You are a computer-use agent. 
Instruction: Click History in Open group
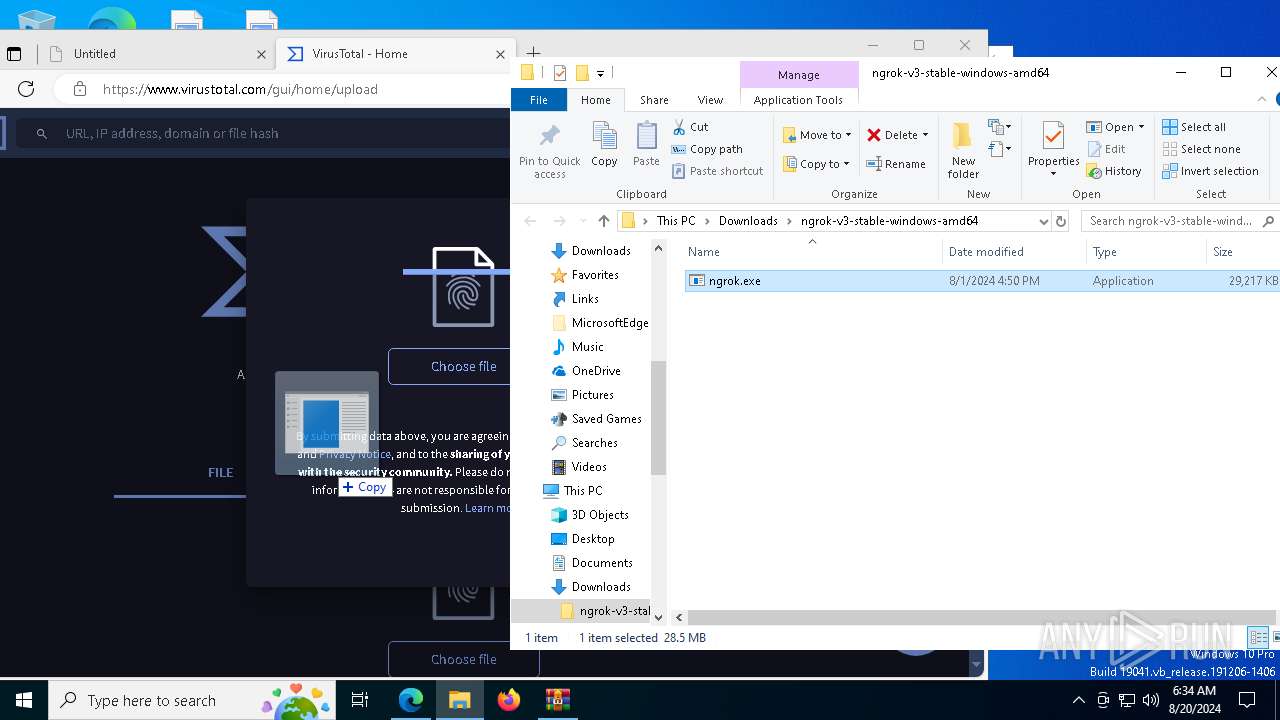[1114, 171]
